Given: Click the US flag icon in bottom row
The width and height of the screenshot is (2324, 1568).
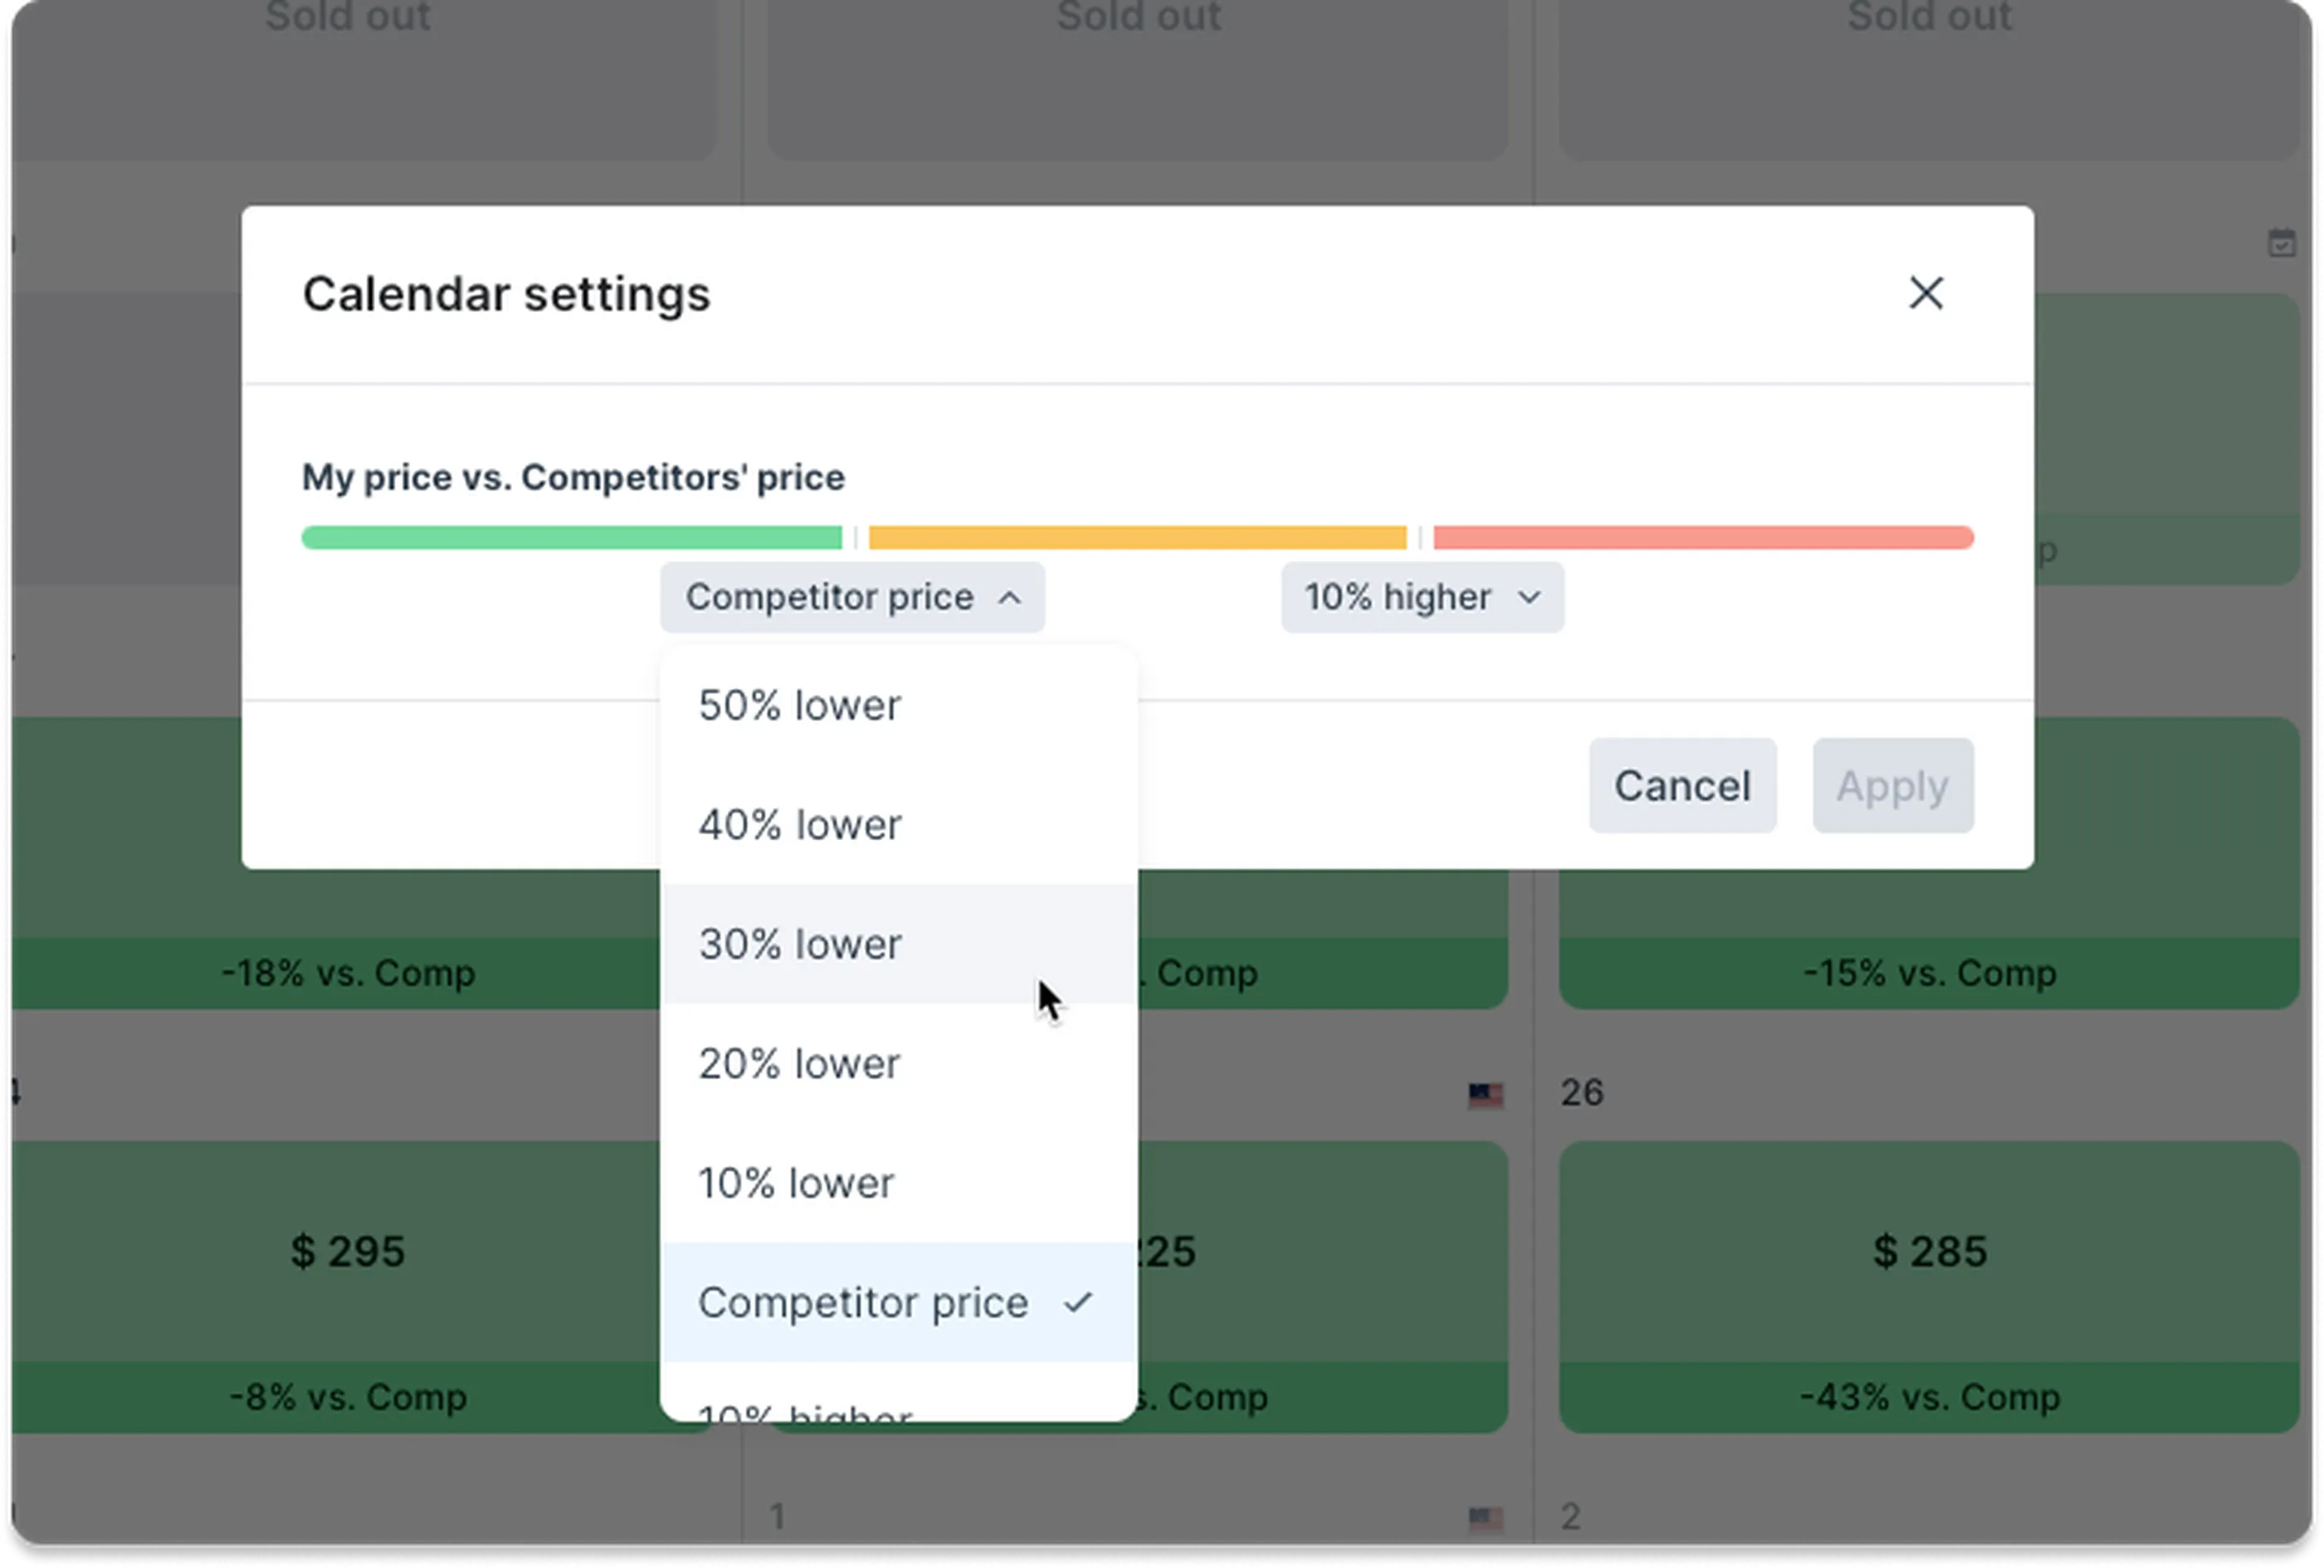Looking at the screenshot, I should 1485,1519.
